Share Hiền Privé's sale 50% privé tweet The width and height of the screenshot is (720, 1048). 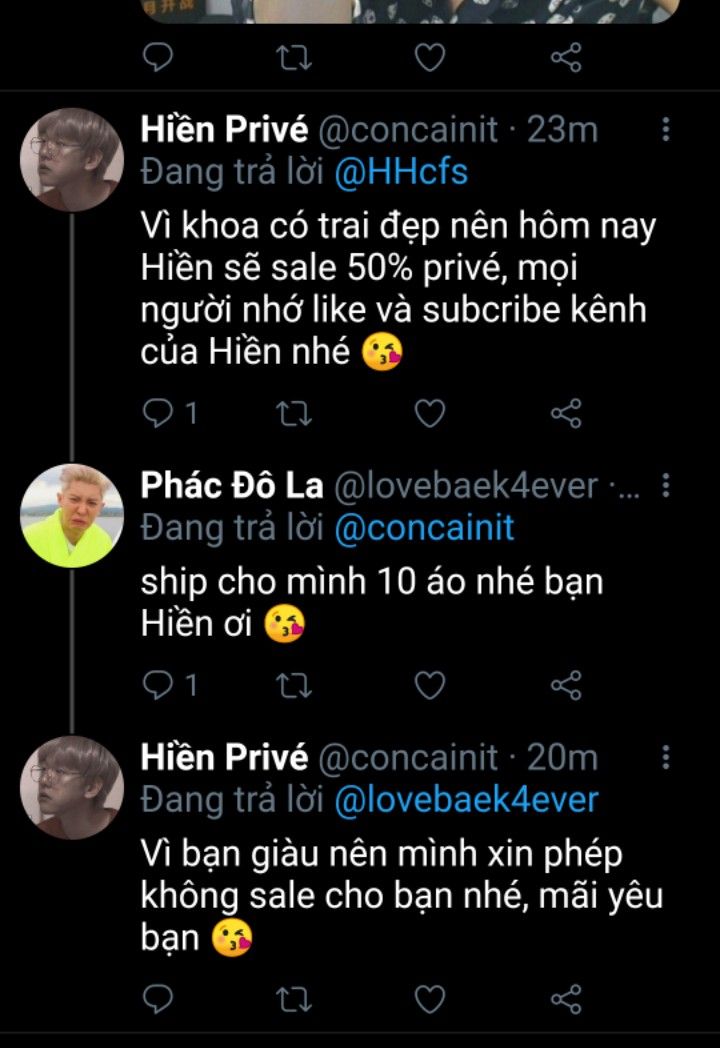pyautogui.click(x=567, y=413)
